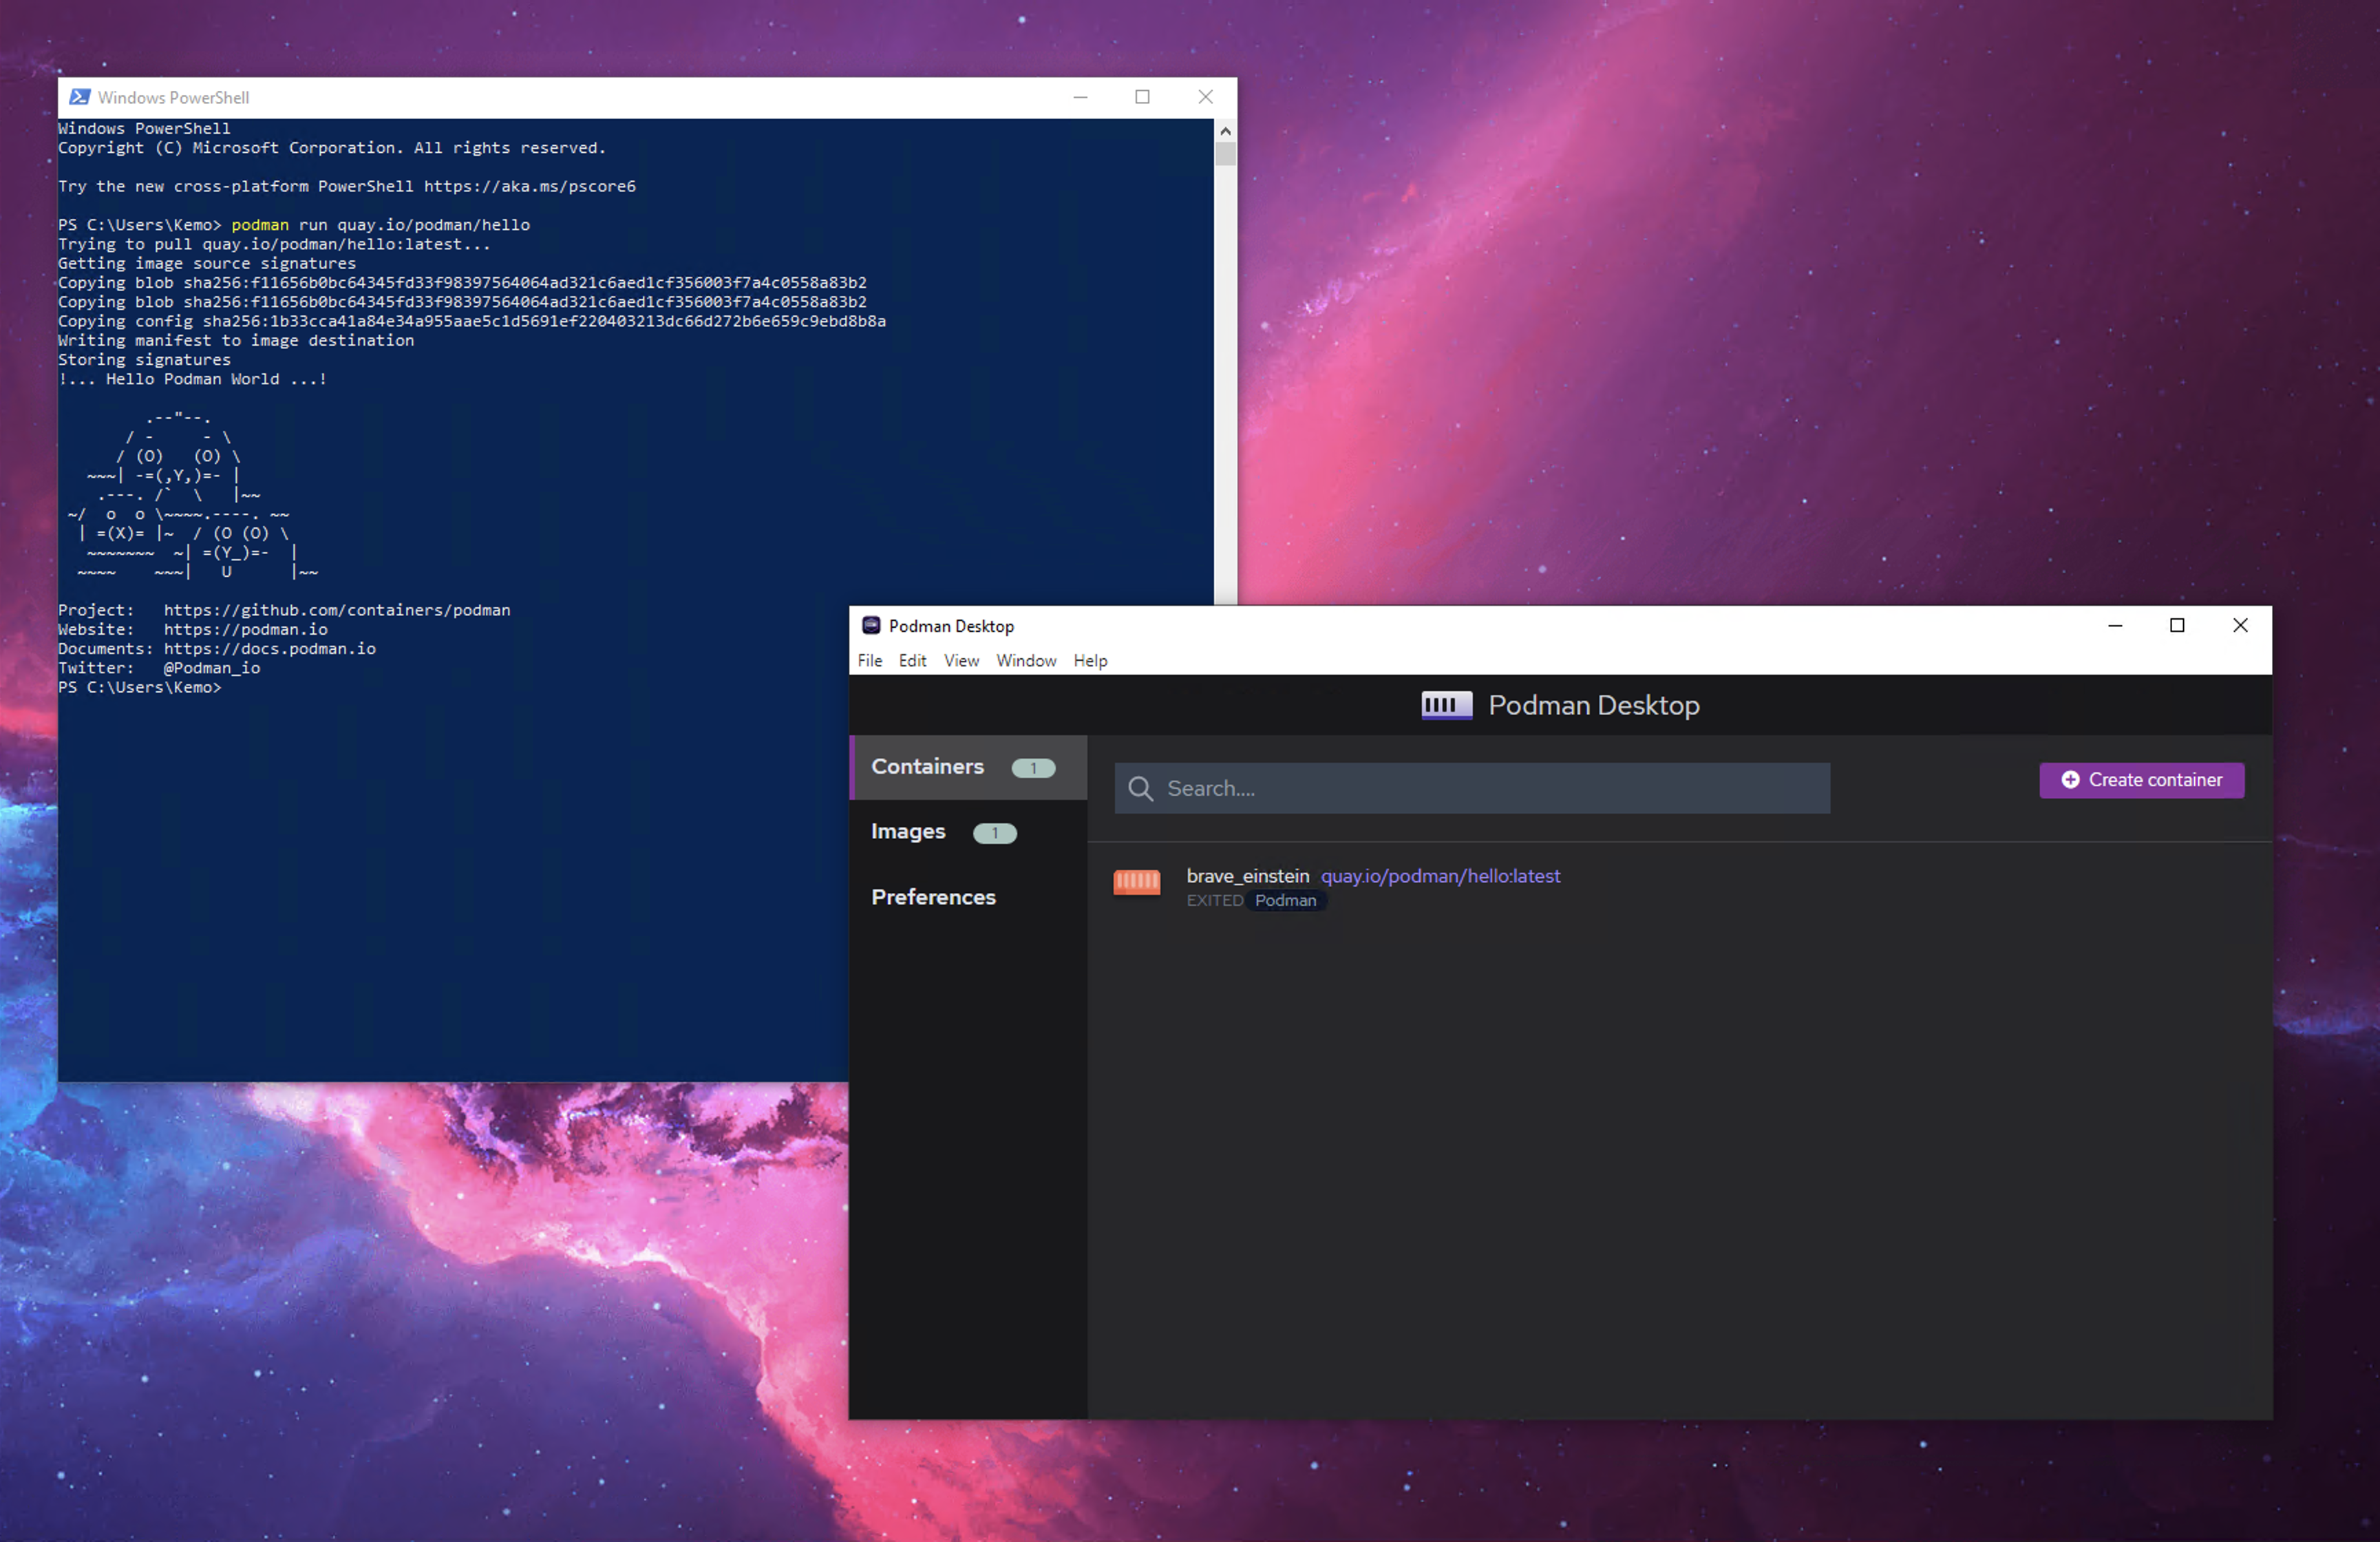Click the Containers count badge
This screenshot has height=1542, width=2380.
point(1032,768)
